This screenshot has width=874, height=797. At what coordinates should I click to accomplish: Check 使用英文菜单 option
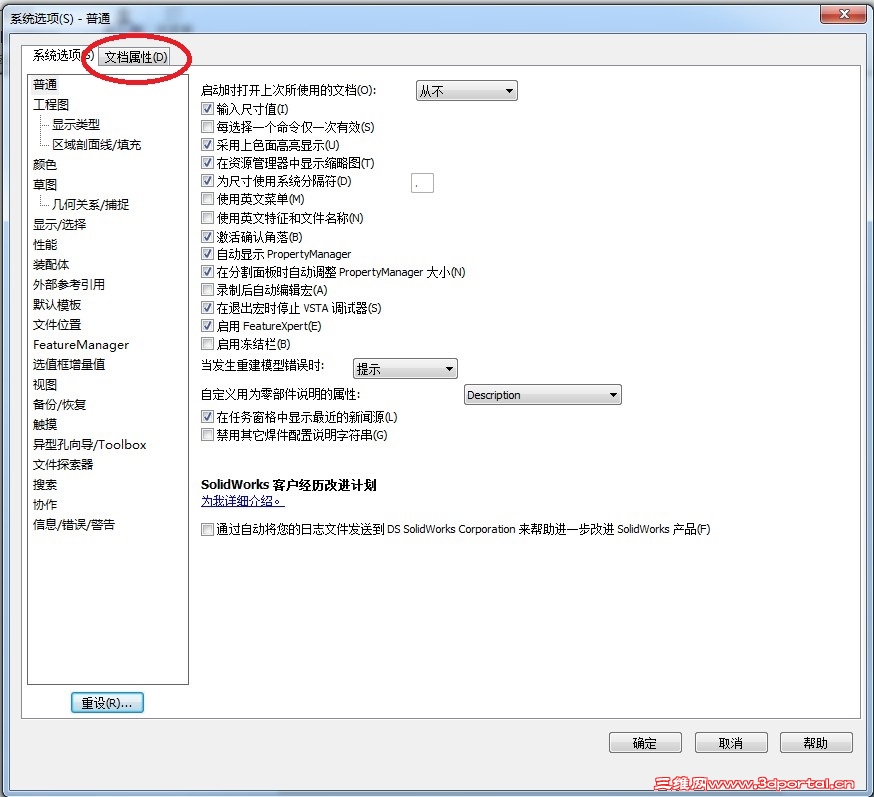[208, 198]
